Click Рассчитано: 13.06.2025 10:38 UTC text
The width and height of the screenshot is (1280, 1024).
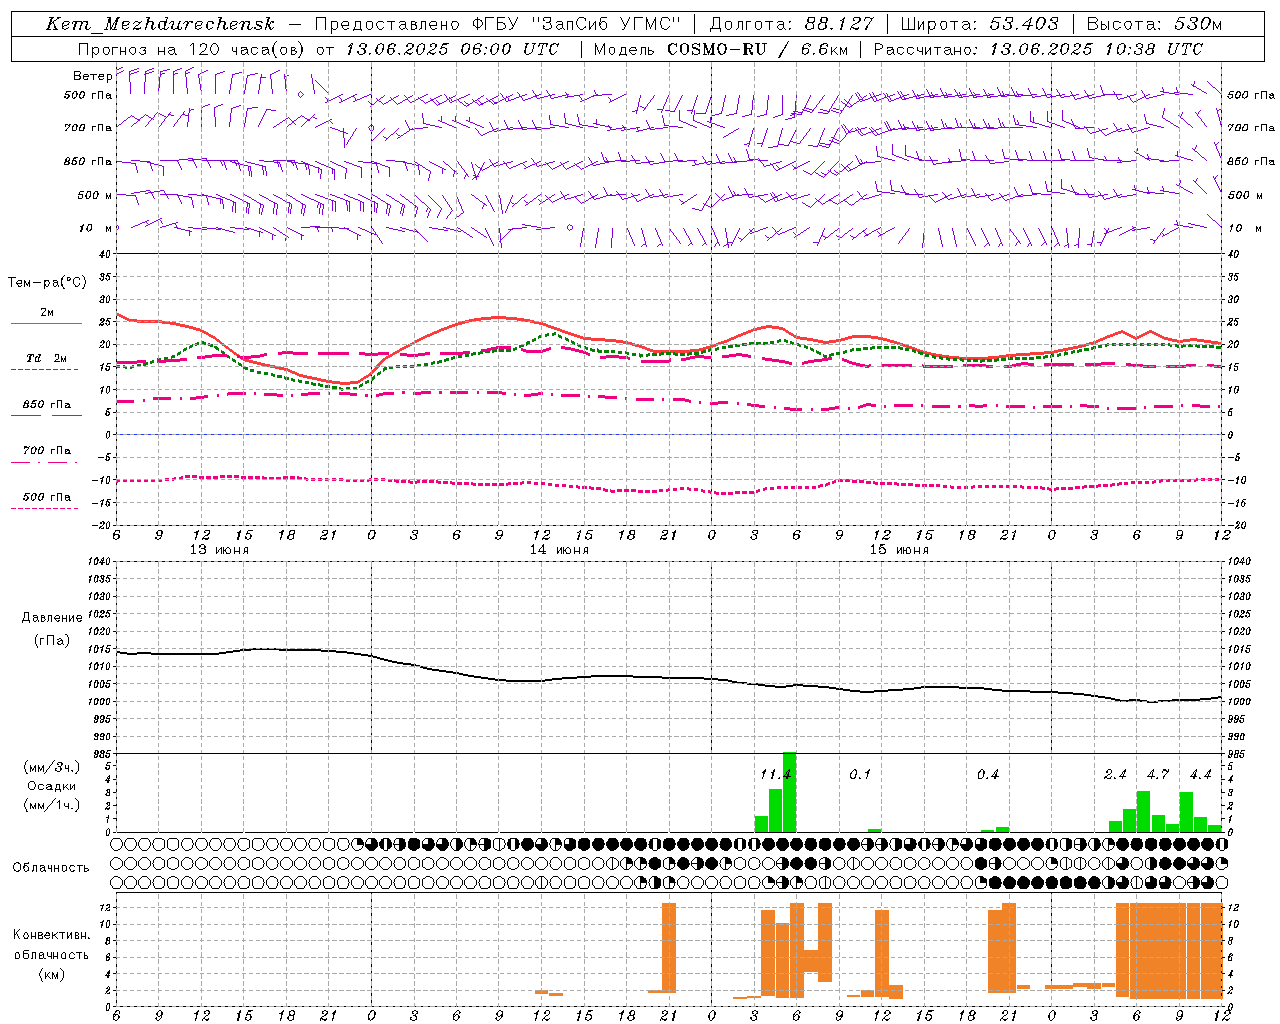click(1038, 49)
